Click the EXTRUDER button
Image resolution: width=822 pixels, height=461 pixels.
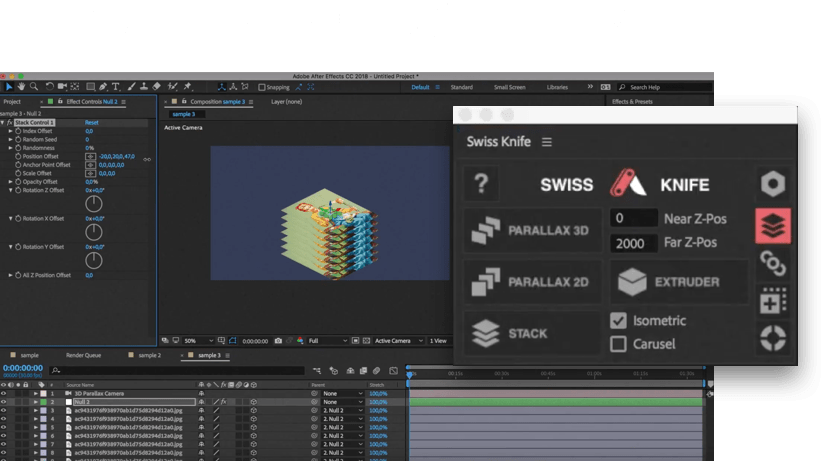pyautogui.click(x=679, y=282)
